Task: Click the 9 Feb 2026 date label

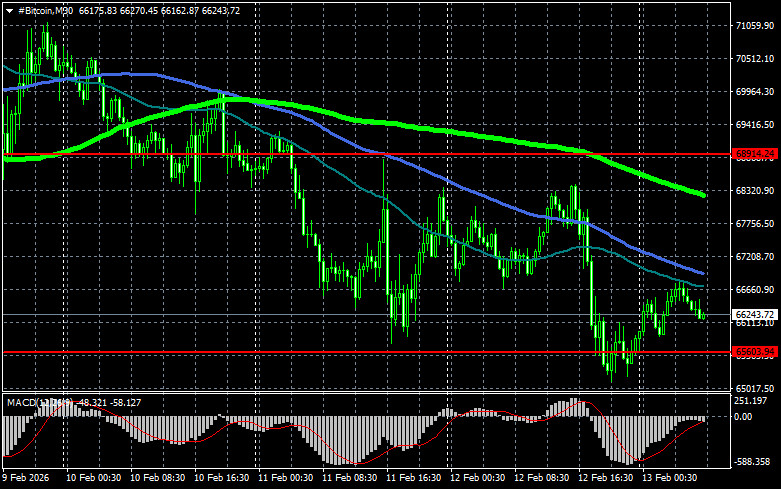Action: tap(27, 479)
